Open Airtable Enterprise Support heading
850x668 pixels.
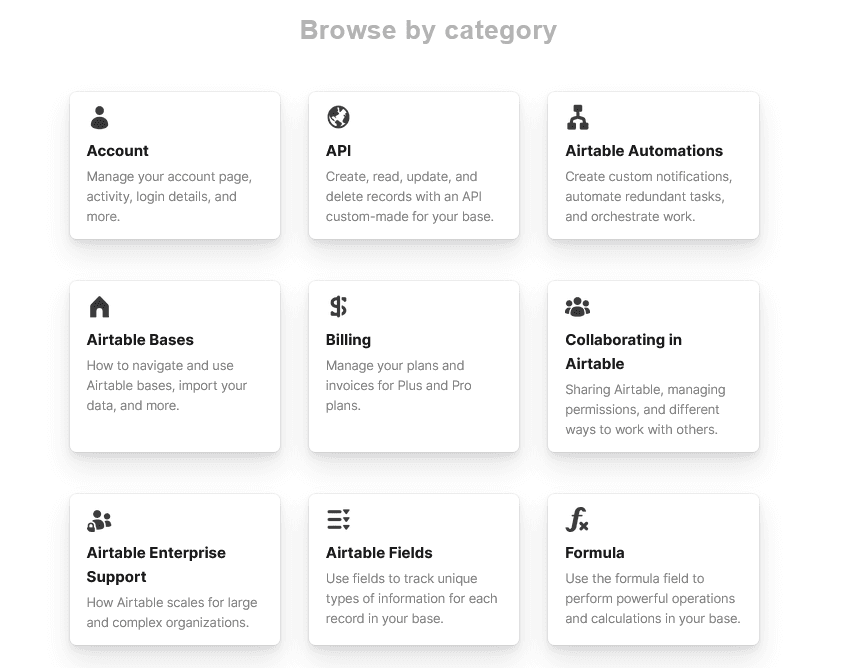(x=156, y=565)
